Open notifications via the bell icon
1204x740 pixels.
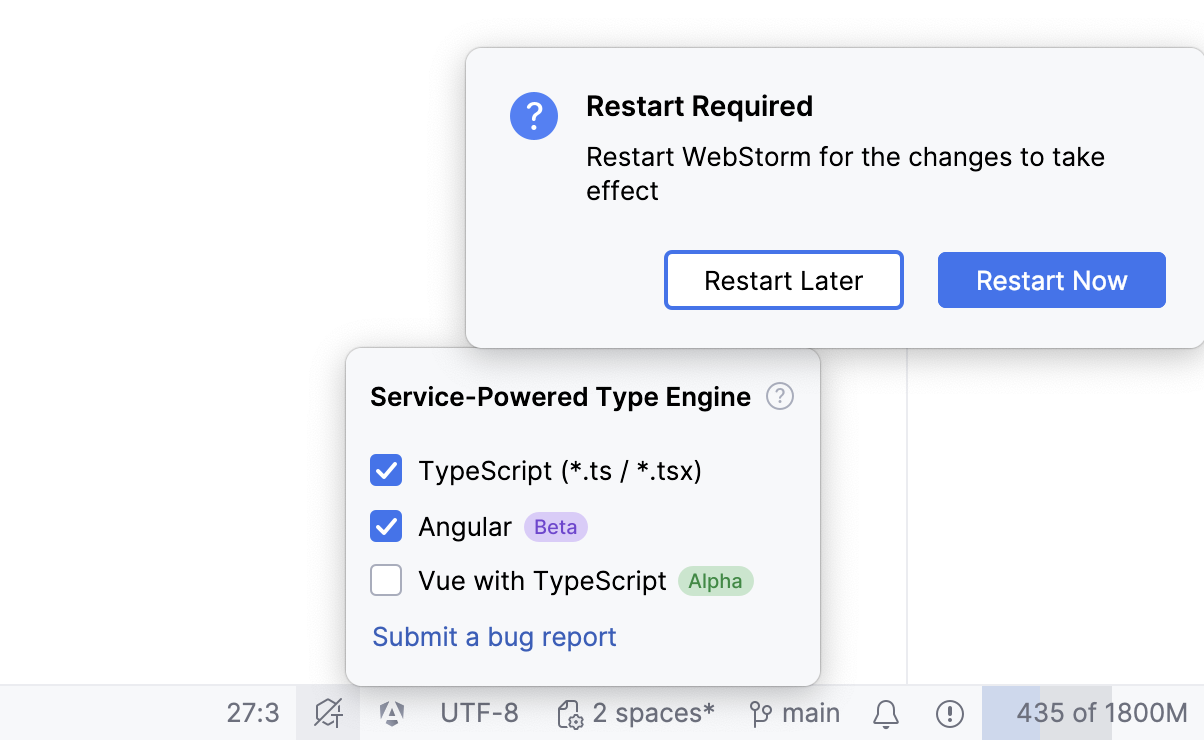(x=884, y=713)
